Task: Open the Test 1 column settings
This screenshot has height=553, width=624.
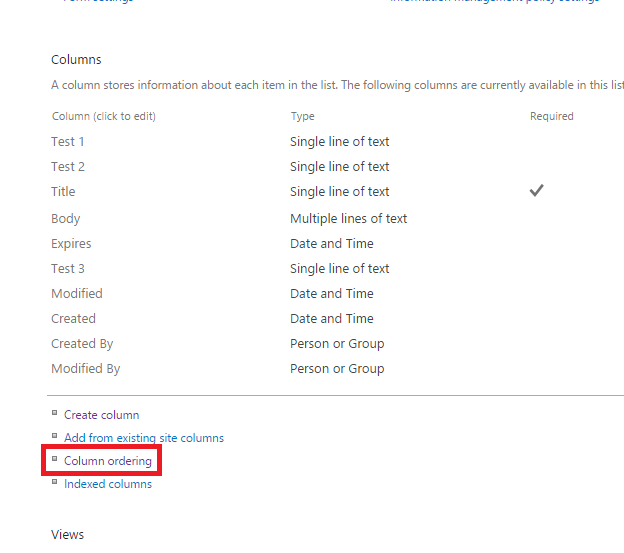Action: (68, 142)
